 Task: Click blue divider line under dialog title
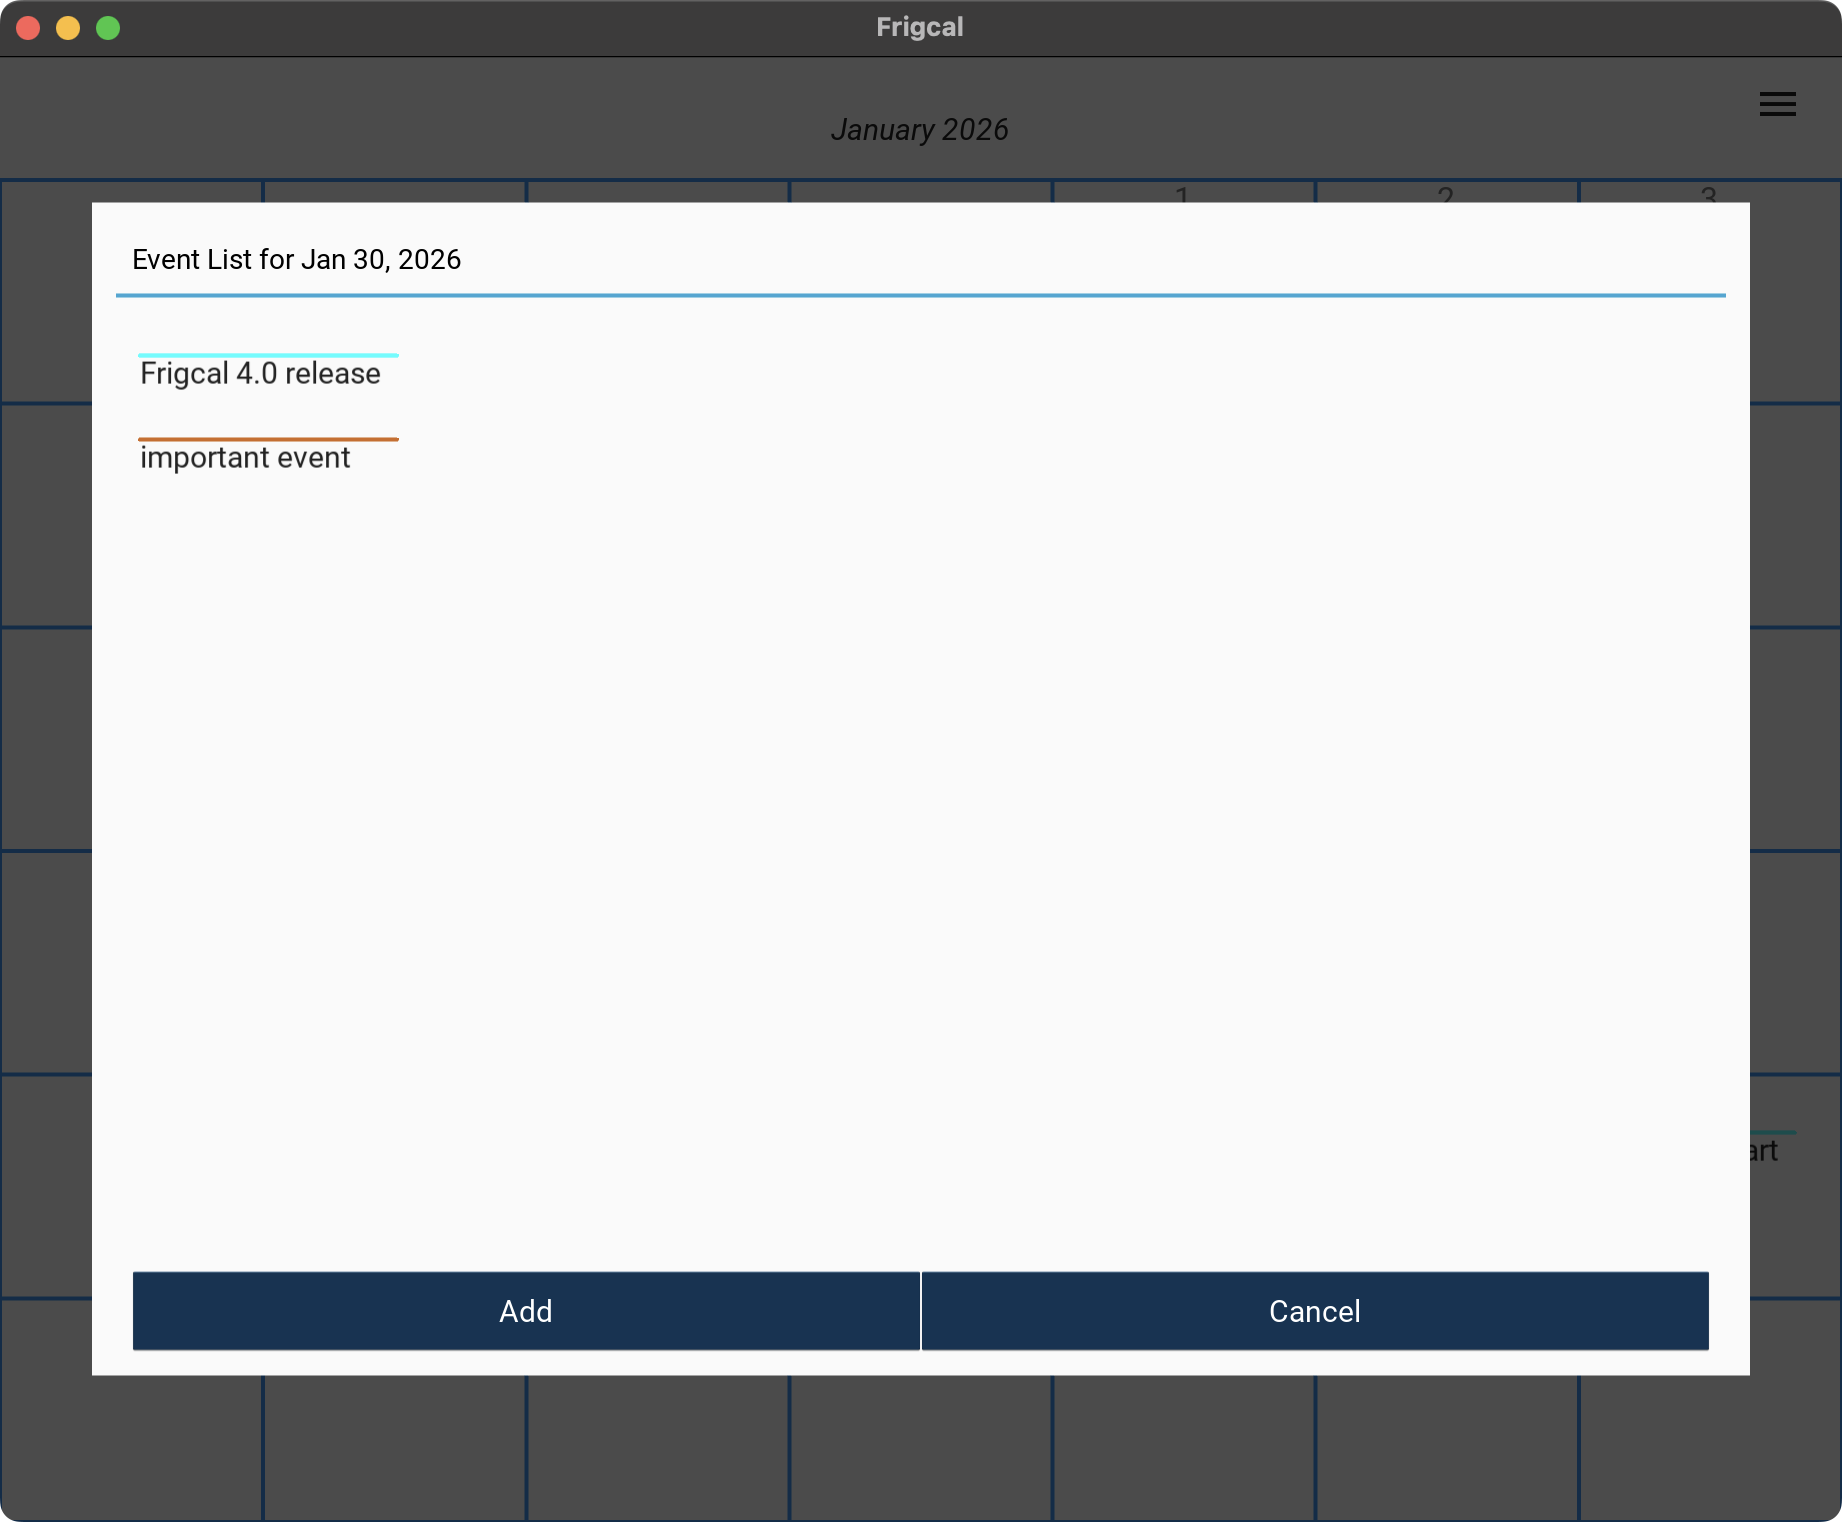coord(920,295)
